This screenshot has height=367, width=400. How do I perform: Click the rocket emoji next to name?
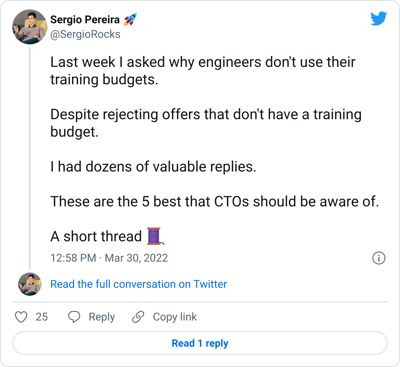(x=130, y=20)
